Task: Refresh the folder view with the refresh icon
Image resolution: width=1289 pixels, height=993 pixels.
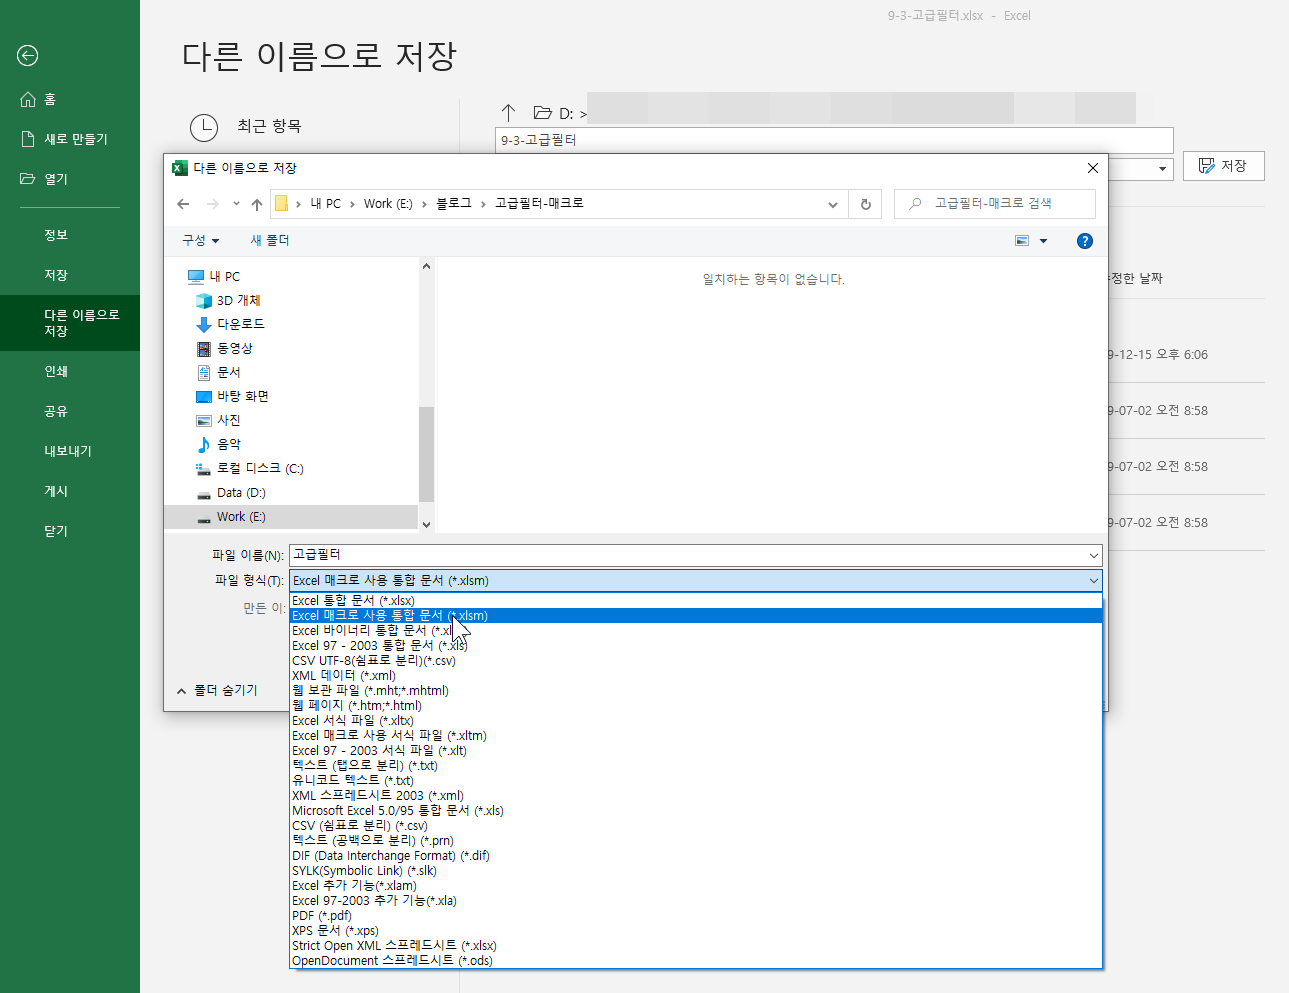Action: point(865,203)
